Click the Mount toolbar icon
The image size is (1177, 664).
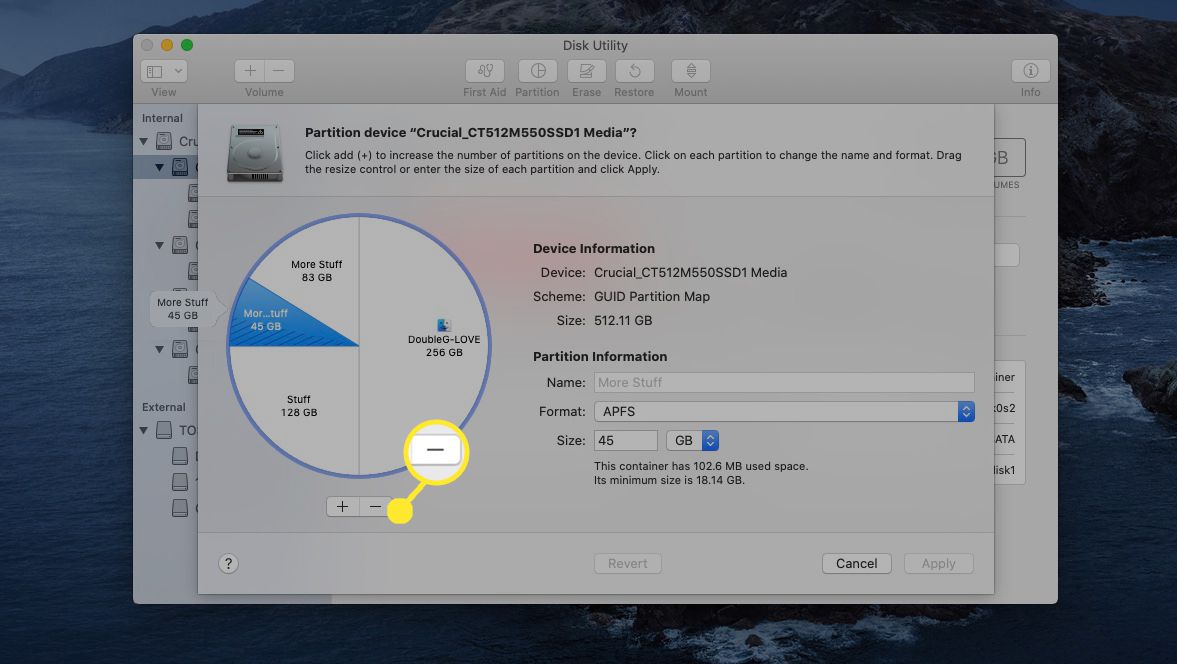tap(690, 72)
